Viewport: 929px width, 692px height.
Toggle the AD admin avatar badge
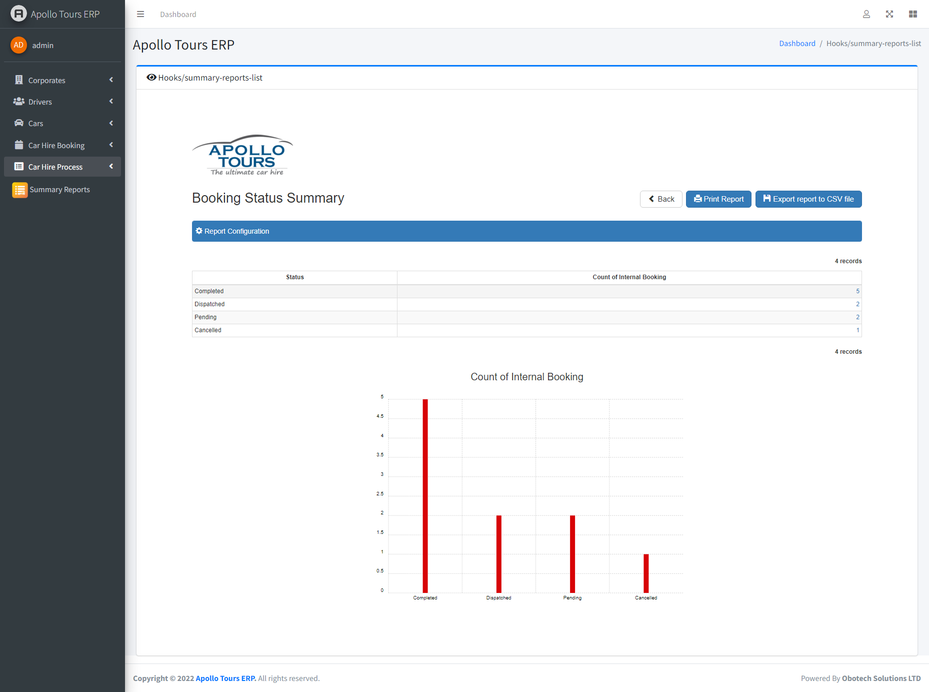pyautogui.click(x=18, y=45)
